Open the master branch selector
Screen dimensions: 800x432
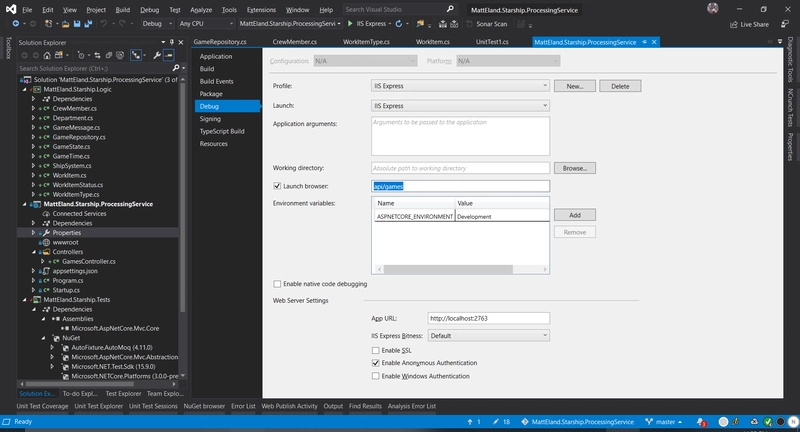tap(664, 422)
